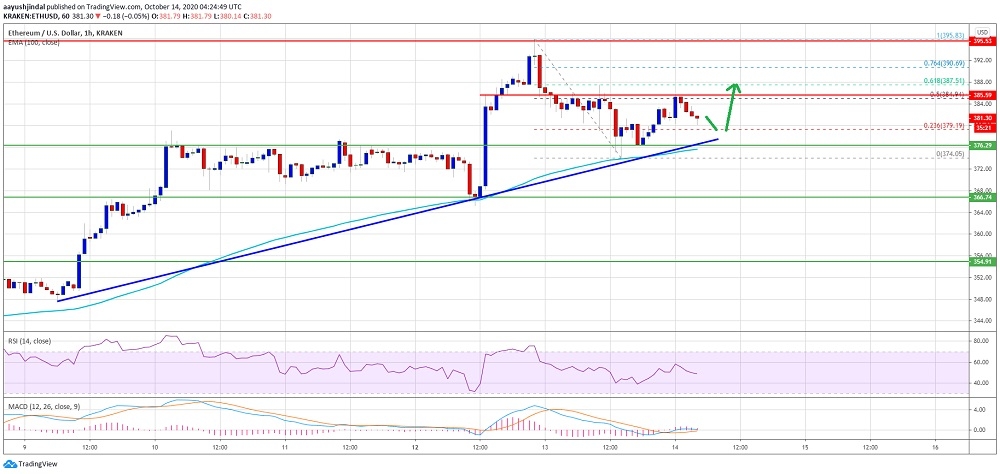This screenshot has width=1000, height=474.
Task: Click date 14 on the time axis
Action: point(675,448)
